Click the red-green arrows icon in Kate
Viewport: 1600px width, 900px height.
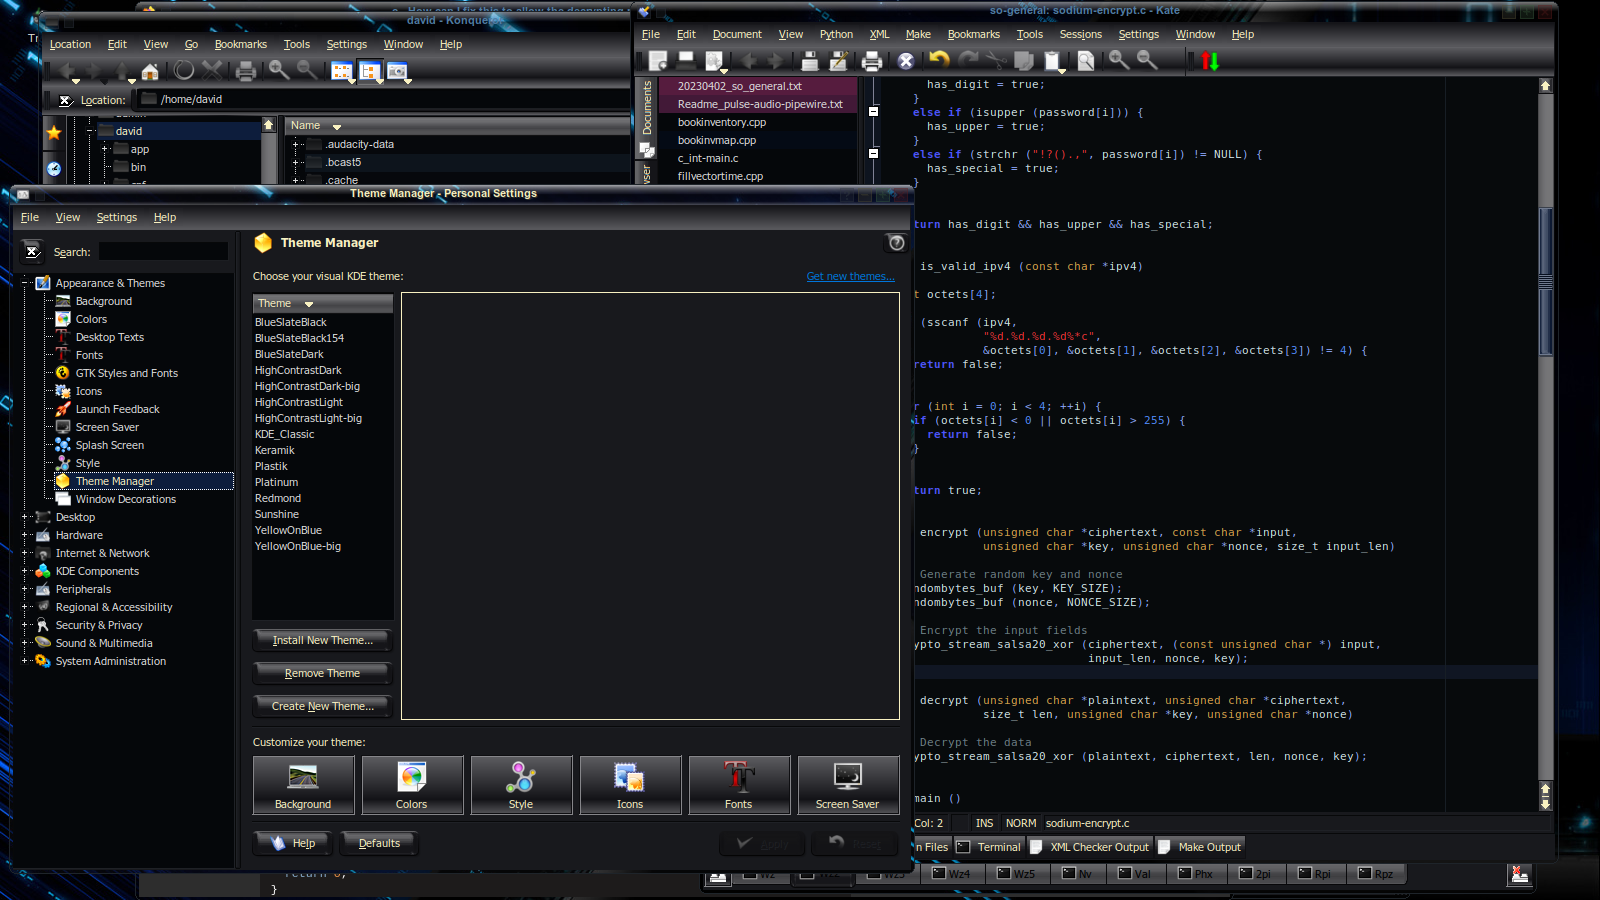pyautogui.click(x=1211, y=61)
